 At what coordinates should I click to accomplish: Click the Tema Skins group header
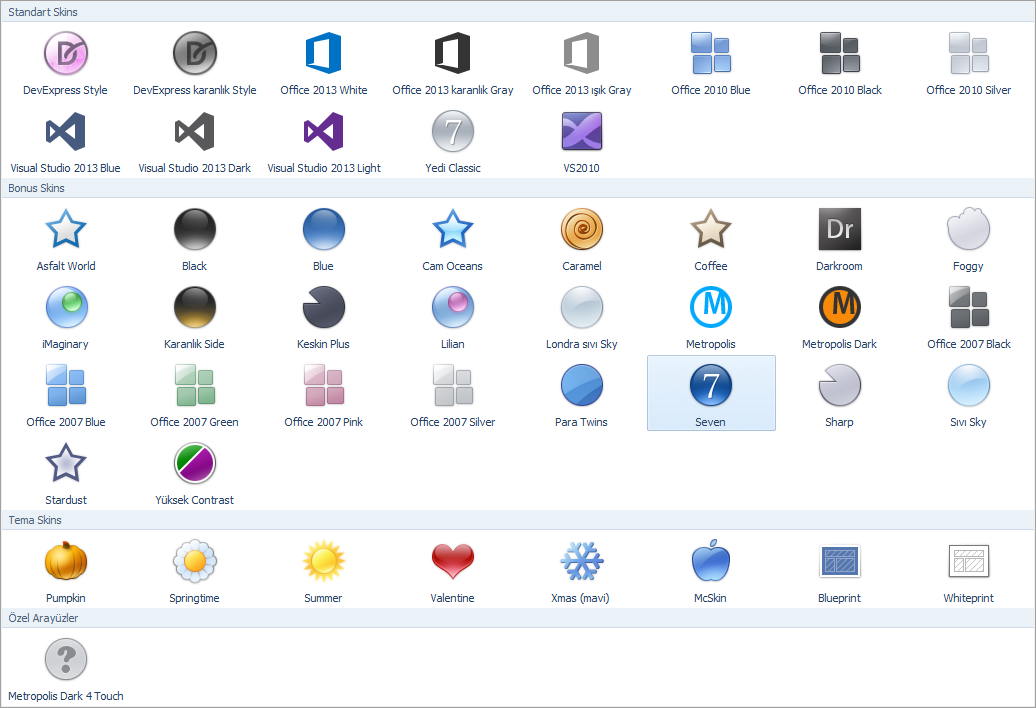point(518,520)
